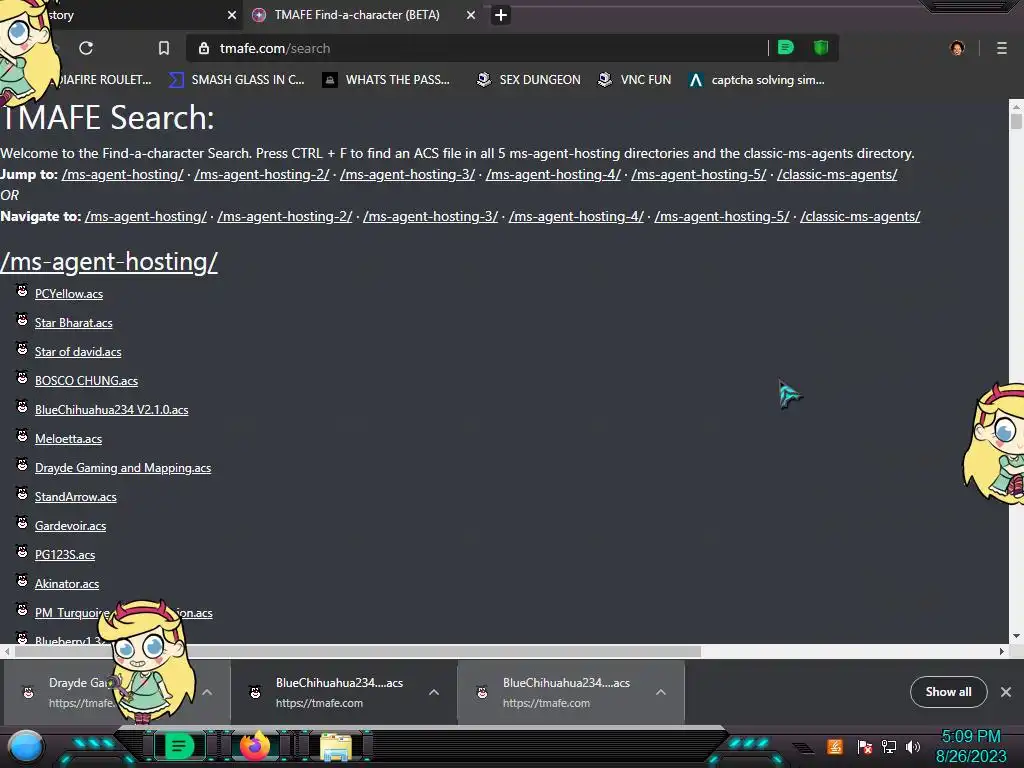Click agent icon beside Gardevoir.acs
This screenshot has height=768, width=1024.
pyautogui.click(x=22, y=522)
